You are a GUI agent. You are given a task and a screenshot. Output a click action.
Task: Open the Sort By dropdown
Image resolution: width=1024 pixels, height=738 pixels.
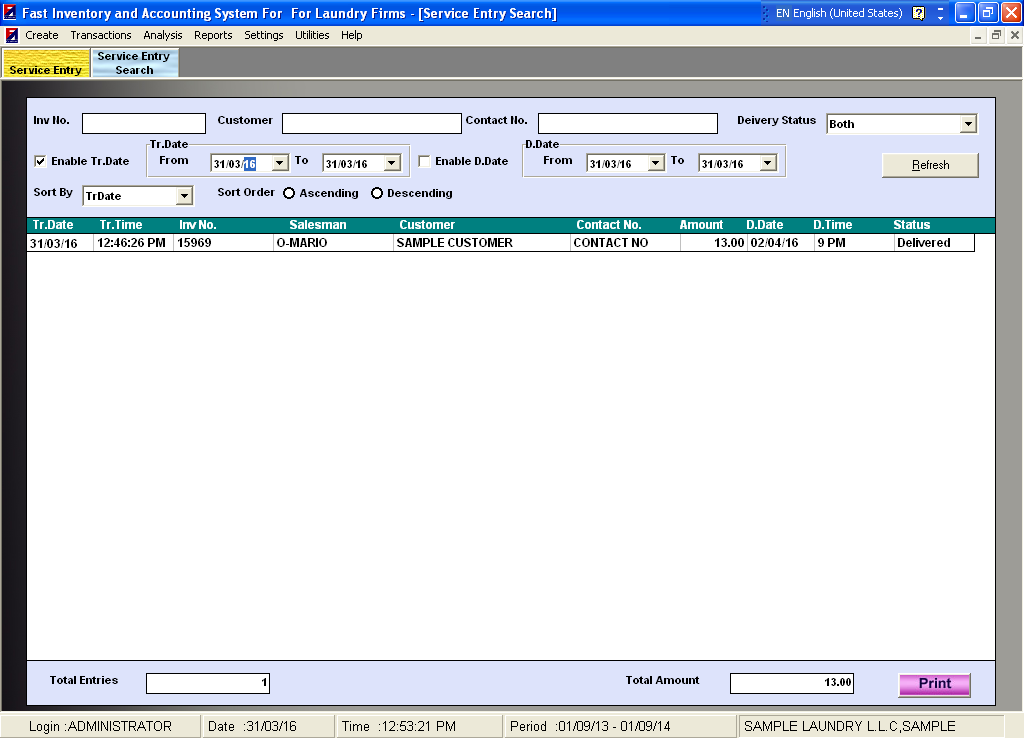(184, 196)
